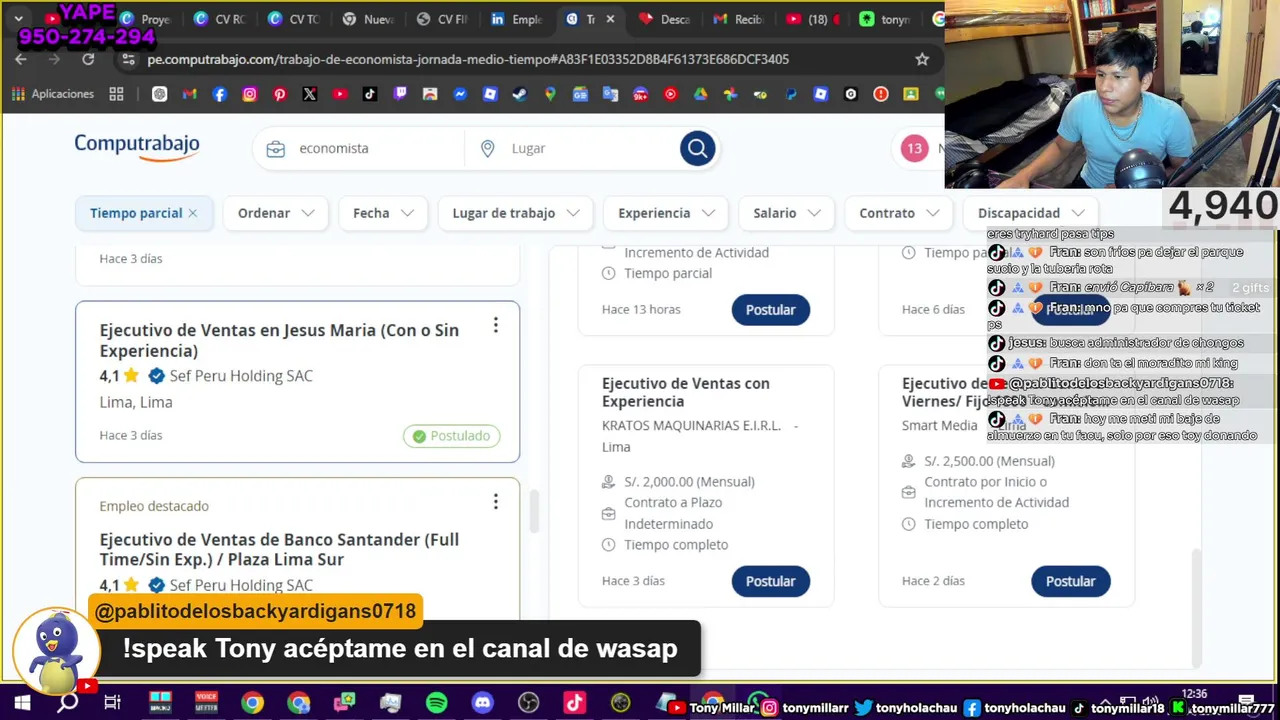Expand the Discapacidad filter dropdown
The height and width of the screenshot is (720, 1280).
point(1031,213)
